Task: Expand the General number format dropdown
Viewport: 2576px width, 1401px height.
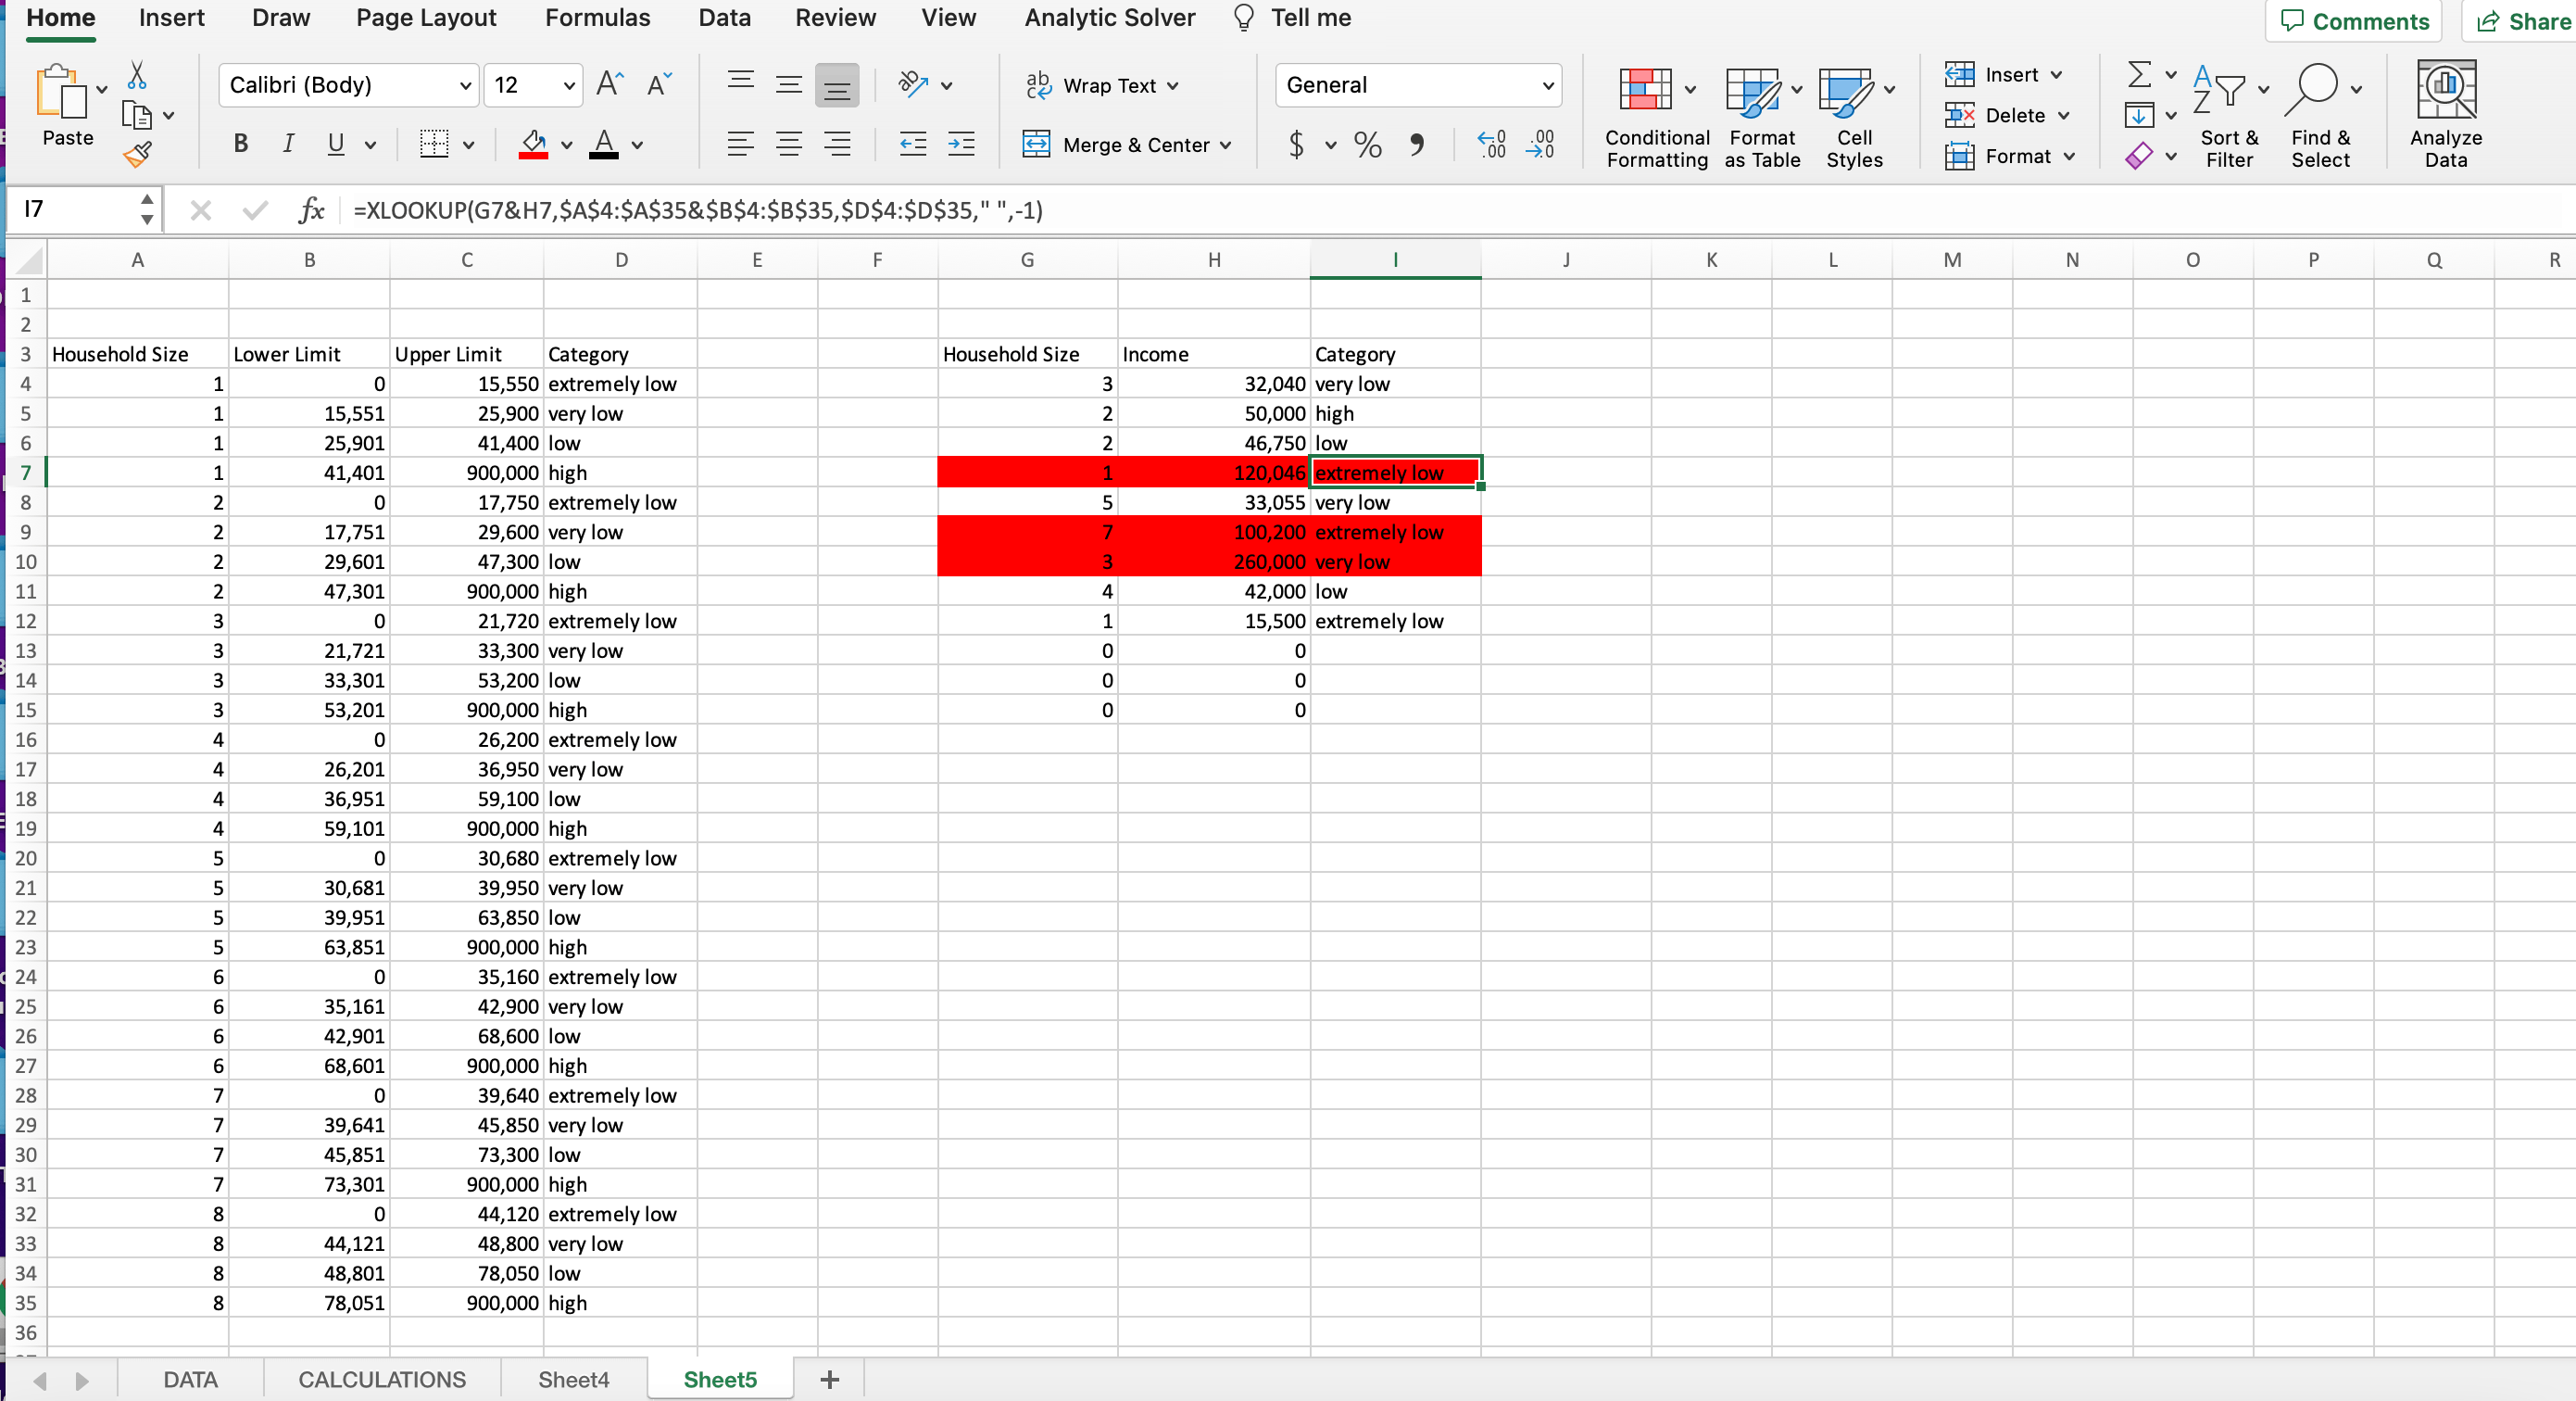Action: pos(1547,85)
